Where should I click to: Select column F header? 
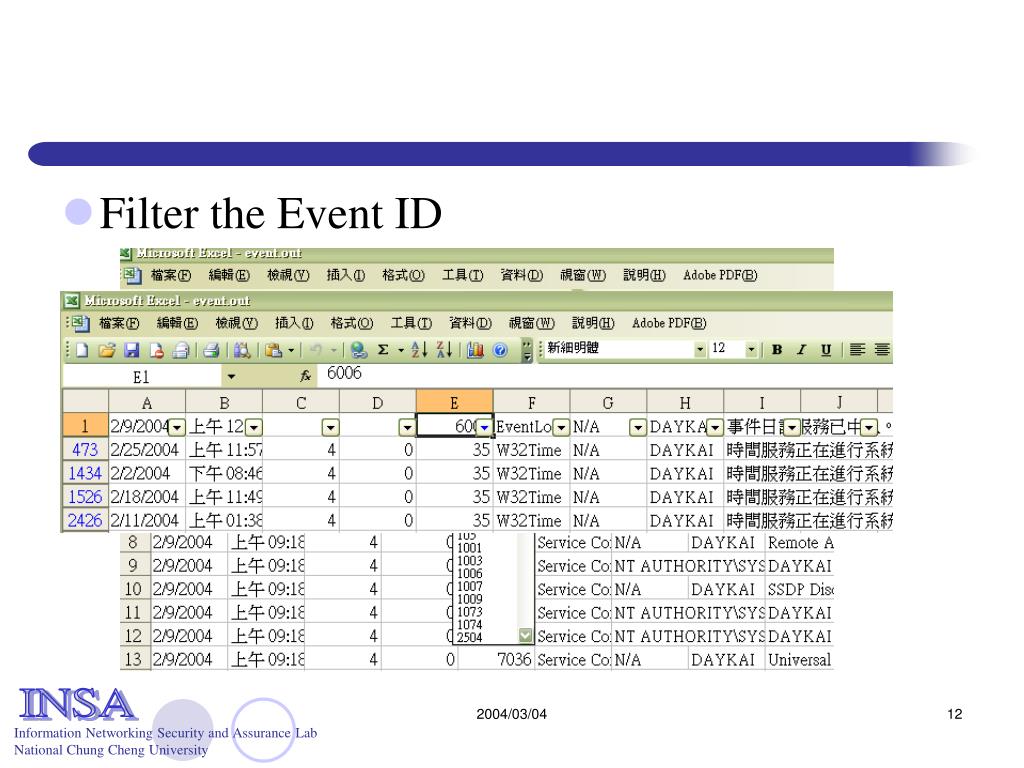point(531,402)
